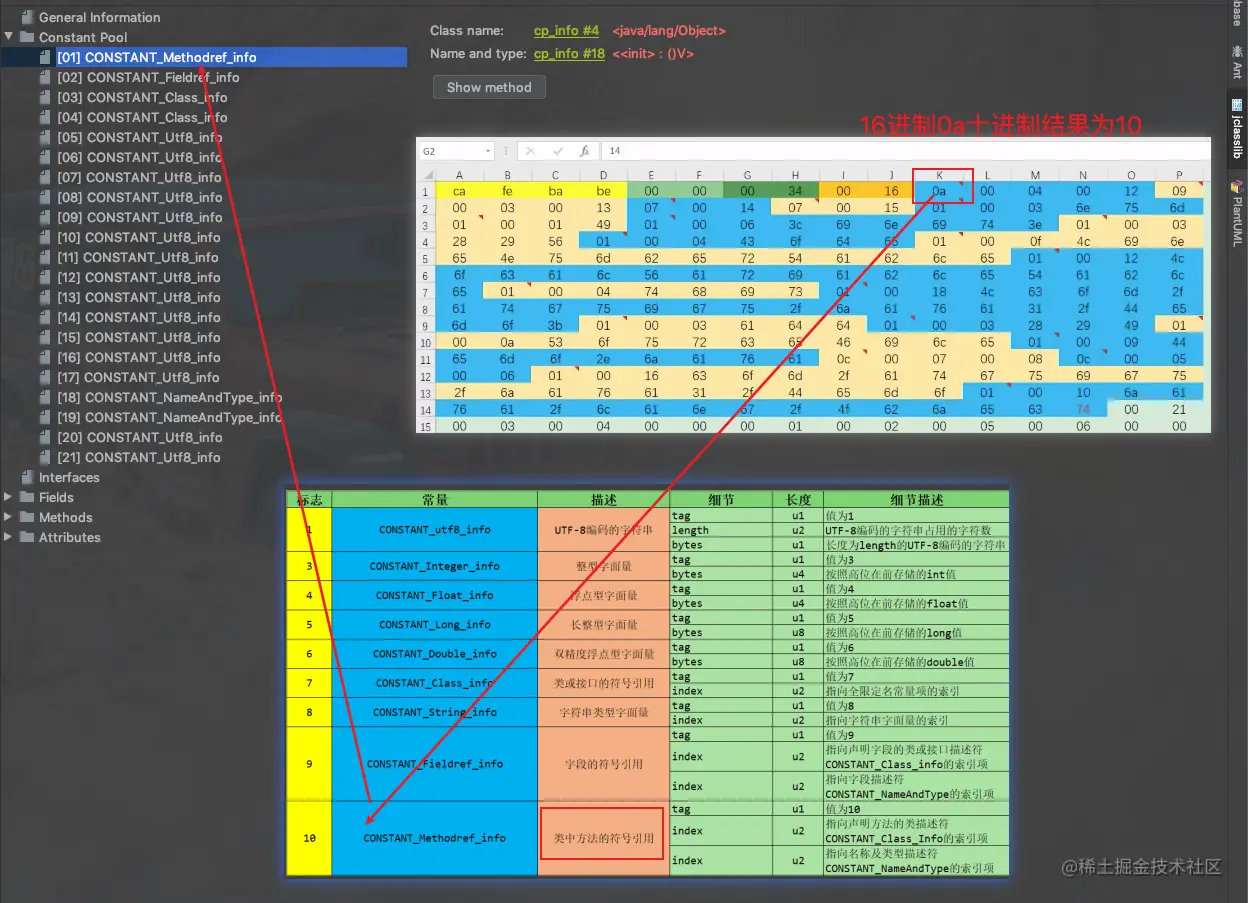Viewport: 1248px width, 903px height.
Task: Click file icon beside [01] CONSTANT_Methodref_info
Action: coord(44,57)
